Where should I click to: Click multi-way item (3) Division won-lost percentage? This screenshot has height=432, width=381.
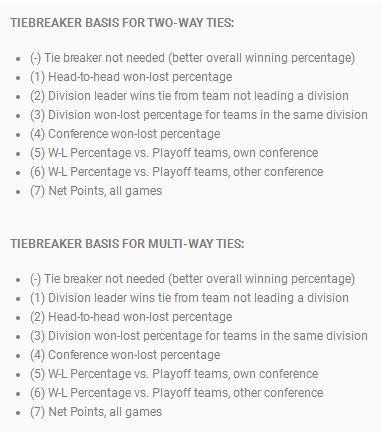(199, 336)
